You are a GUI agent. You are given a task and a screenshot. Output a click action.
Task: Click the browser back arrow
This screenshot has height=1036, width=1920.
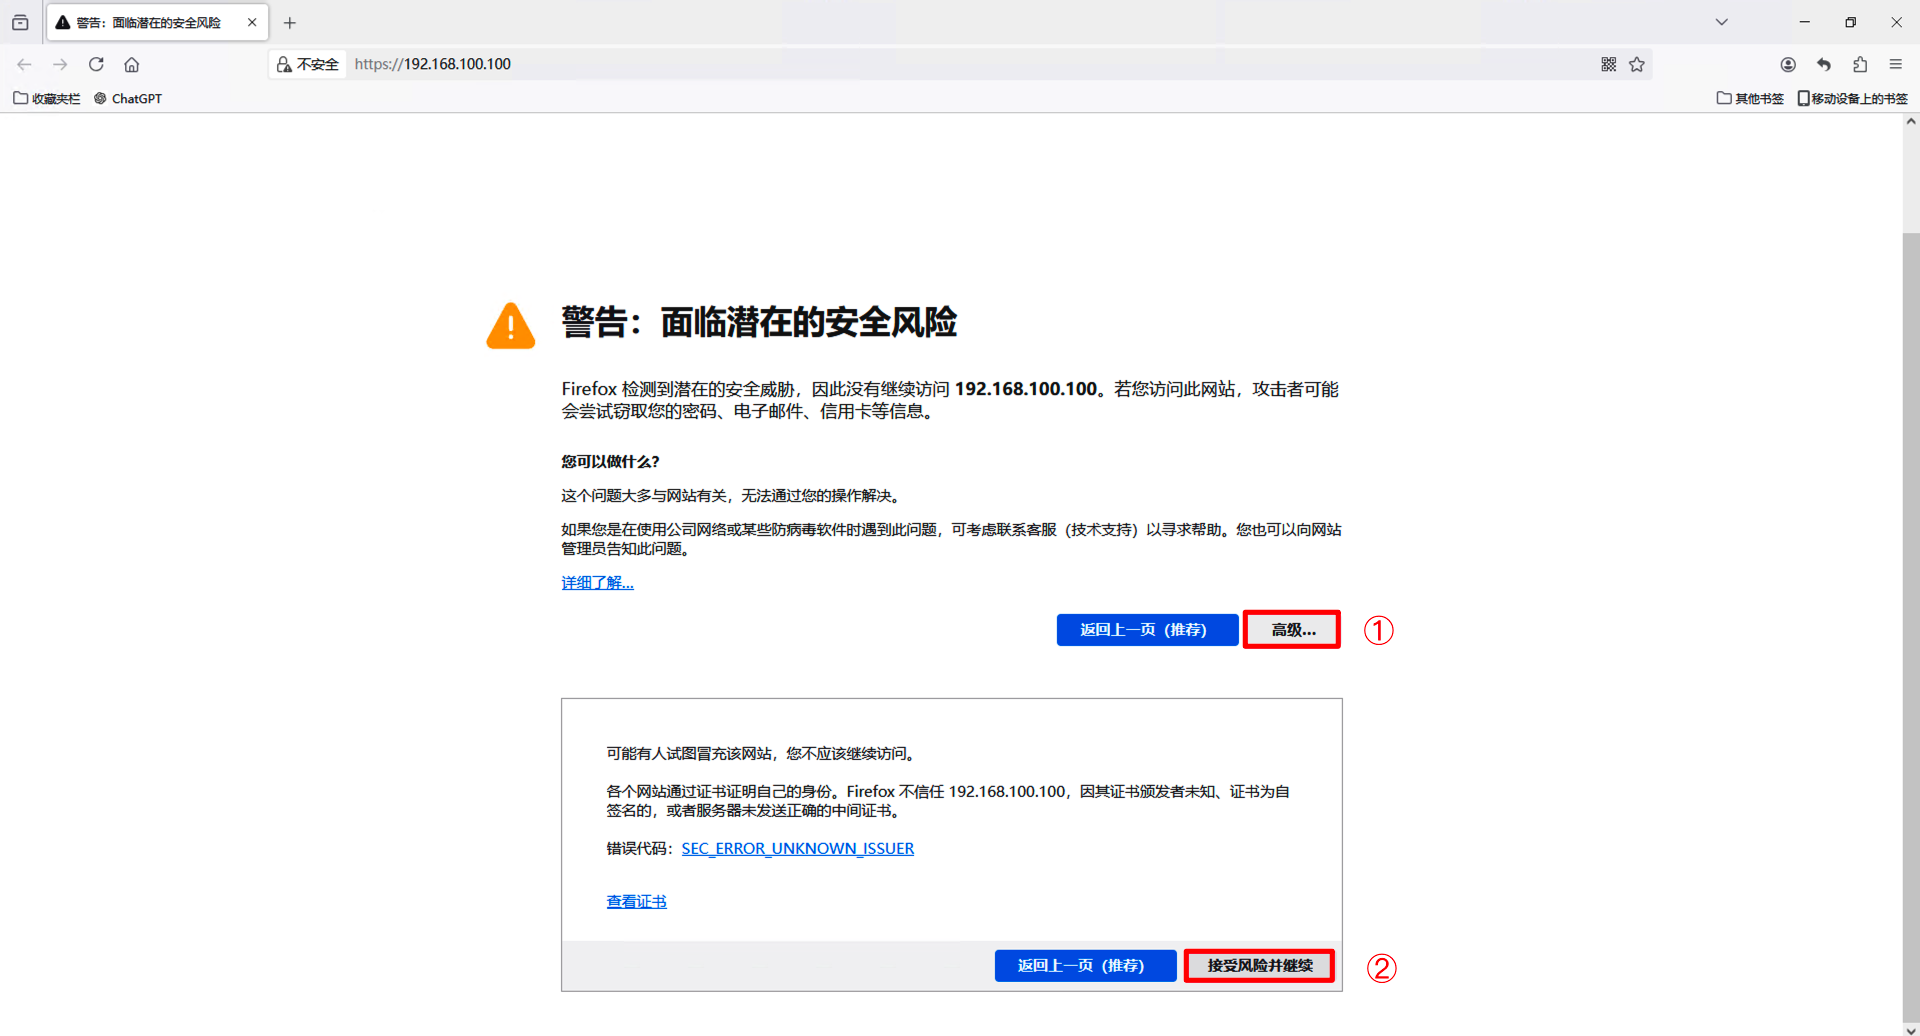click(x=24, y=64)
